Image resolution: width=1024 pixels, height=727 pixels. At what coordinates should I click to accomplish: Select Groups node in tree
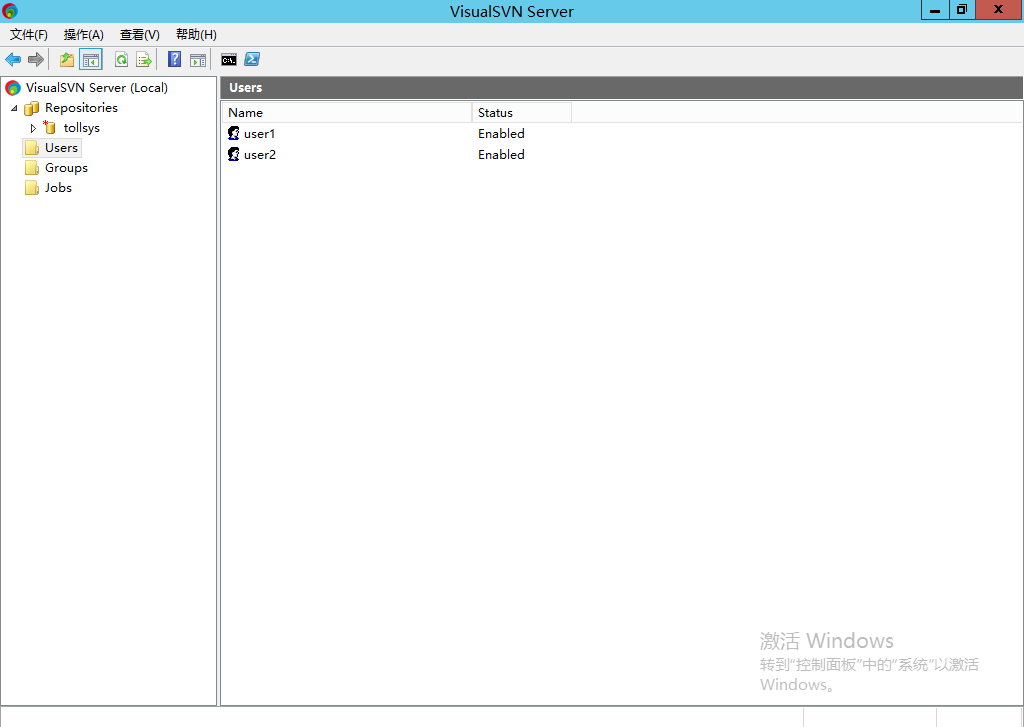66,168
